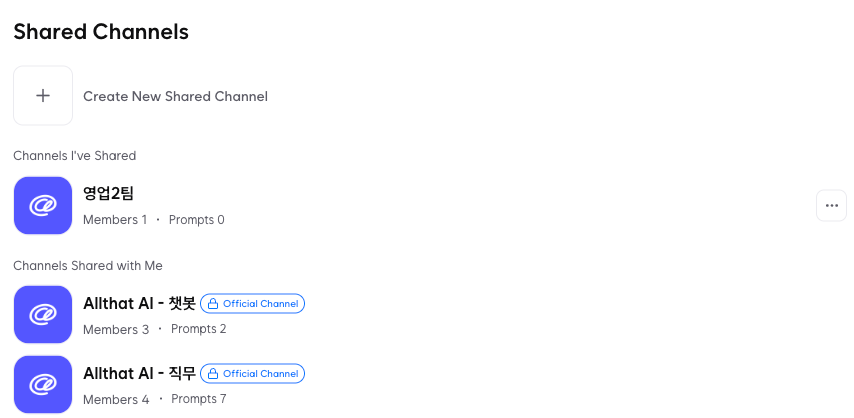Open the 영업2팀 channel icon

pyautogui.click(x=43, y=205)
